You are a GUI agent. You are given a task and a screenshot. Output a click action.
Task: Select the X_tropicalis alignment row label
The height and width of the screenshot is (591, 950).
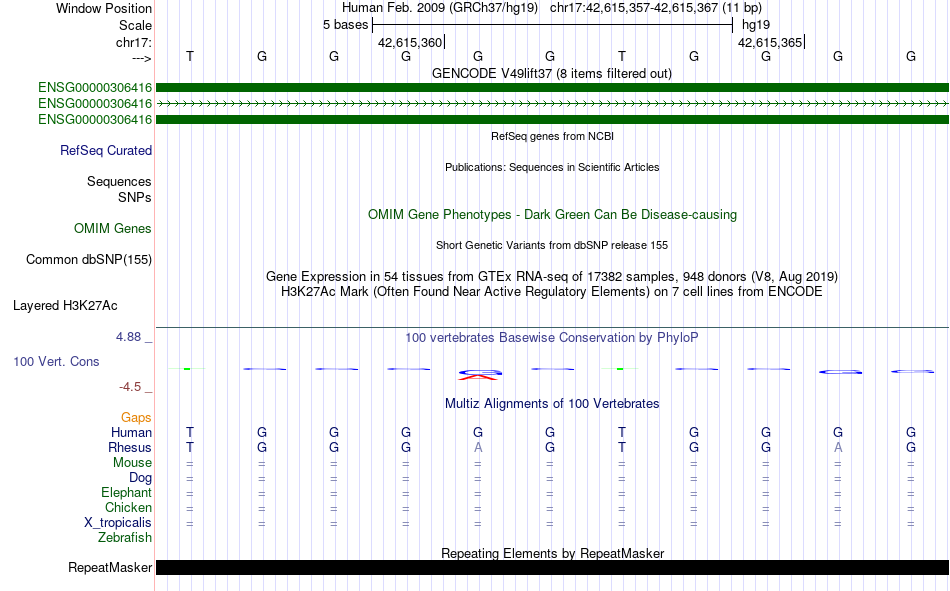tap(118, 523)
